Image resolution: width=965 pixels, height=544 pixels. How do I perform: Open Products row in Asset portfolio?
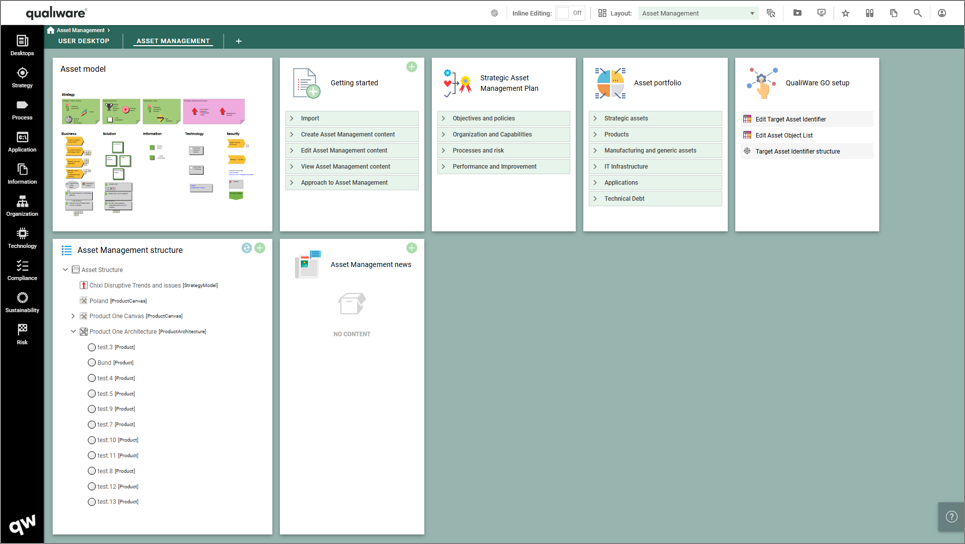[655, 134]
